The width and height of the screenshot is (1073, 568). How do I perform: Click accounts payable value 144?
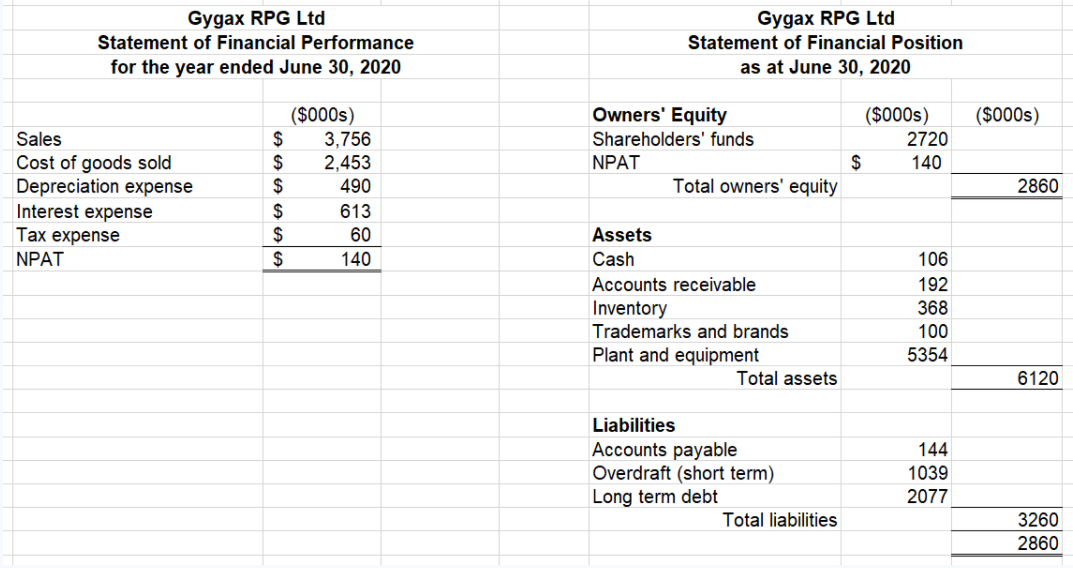click(x=933, y=450)
